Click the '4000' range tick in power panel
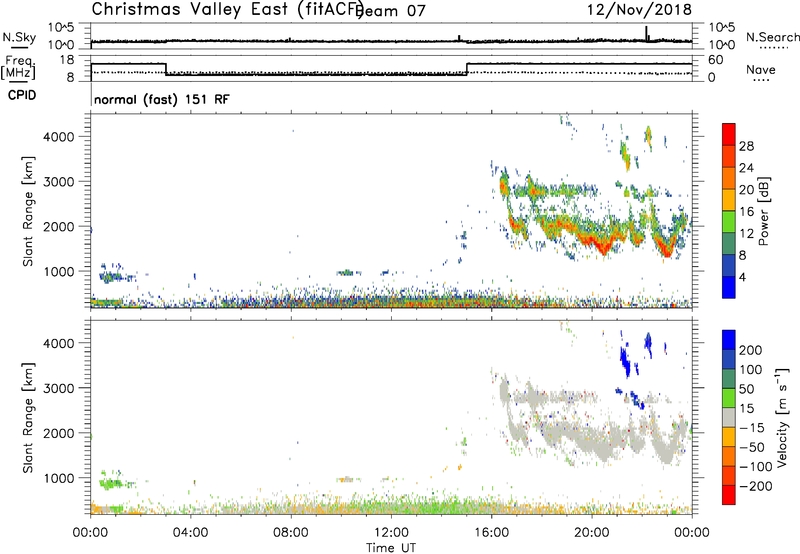 pyautogui.click(x=59, y=137)
